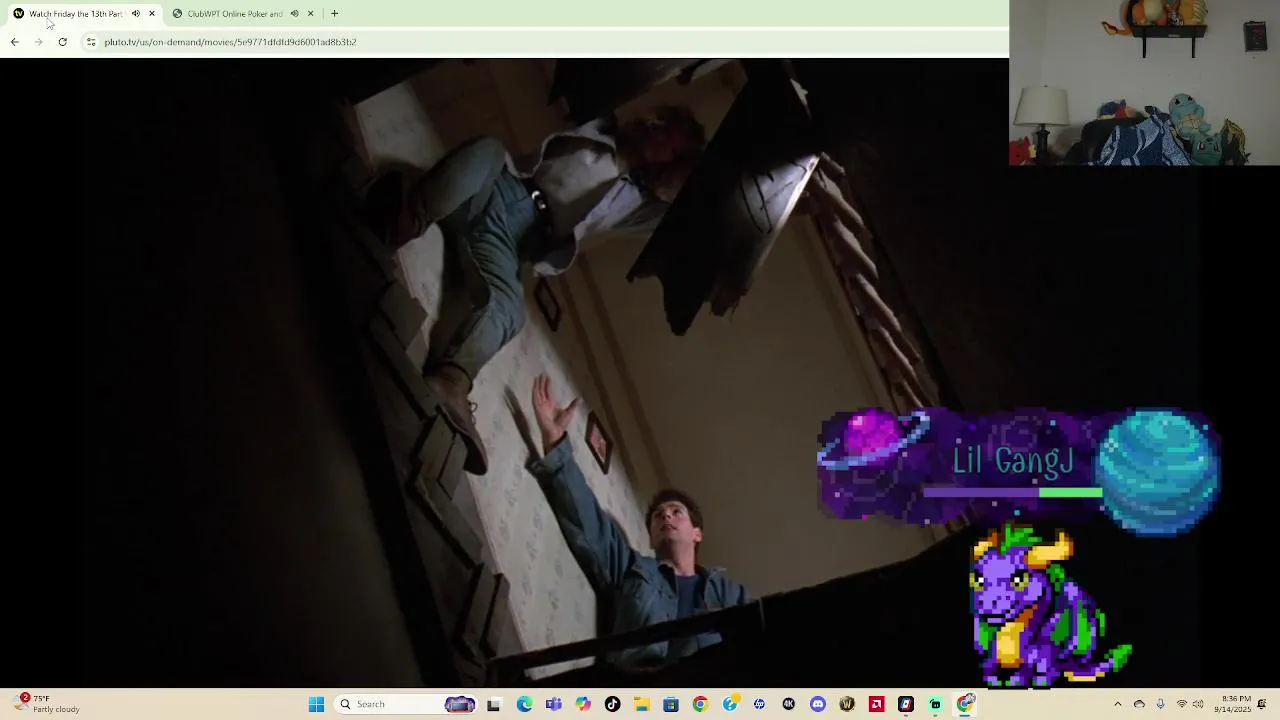Open Get Help app from the taskbar
1280x720 pixels.
730,704
